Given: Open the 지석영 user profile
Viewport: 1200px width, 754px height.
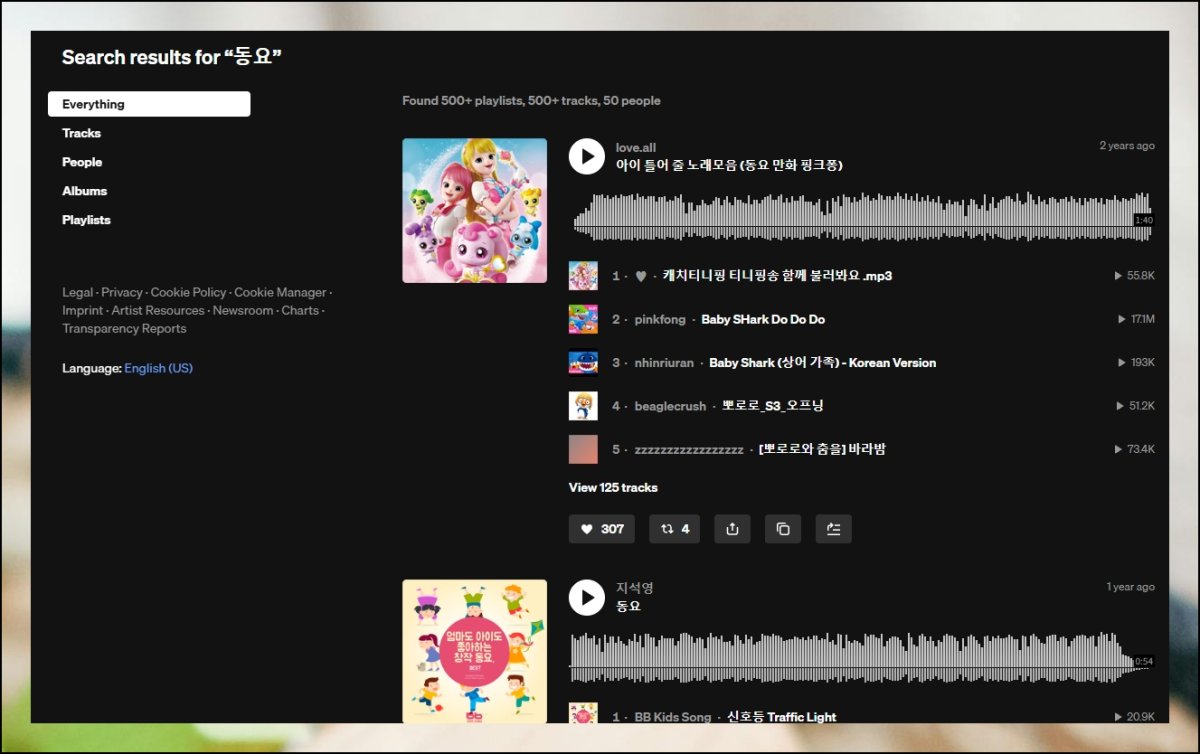Looking at the screenshot, I should 634,588.
